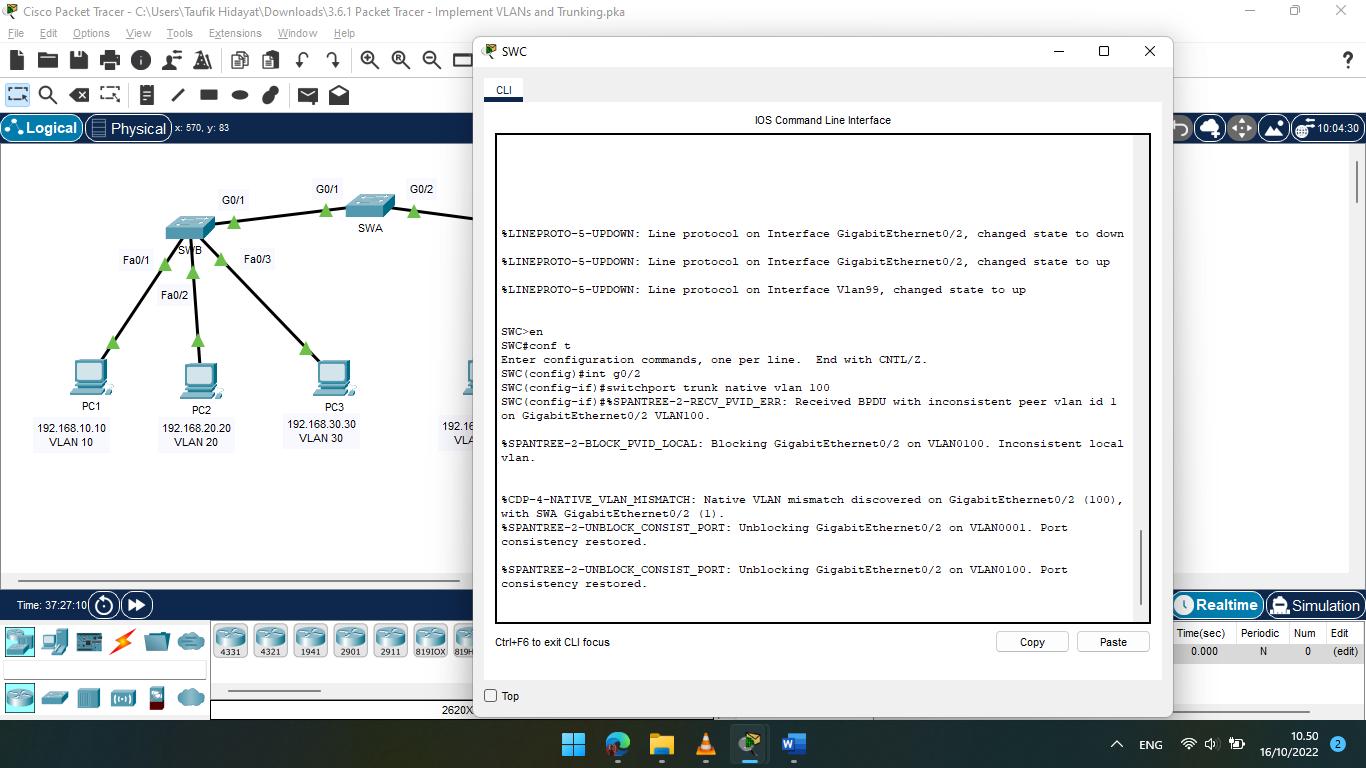Click the Copy toolbar icon
The height and width of the screenshot is (768, 1366).
[x=240, y=60]
